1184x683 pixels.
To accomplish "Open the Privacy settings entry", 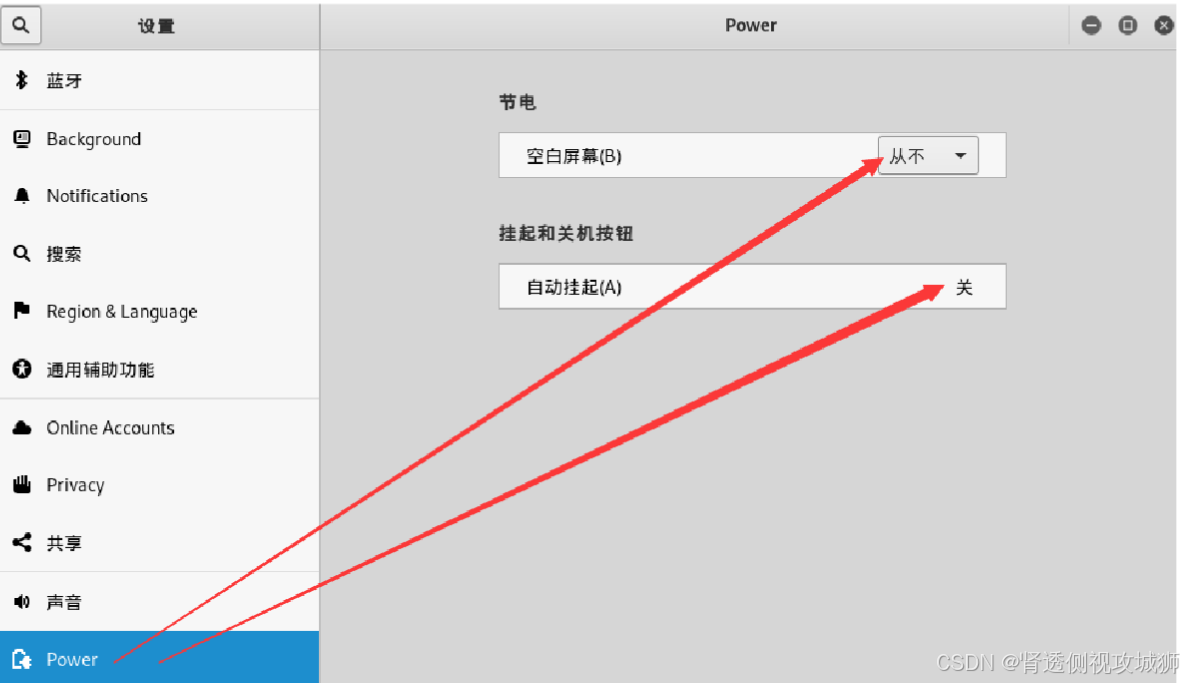I will pyautogui.click(x=159, y=485).
